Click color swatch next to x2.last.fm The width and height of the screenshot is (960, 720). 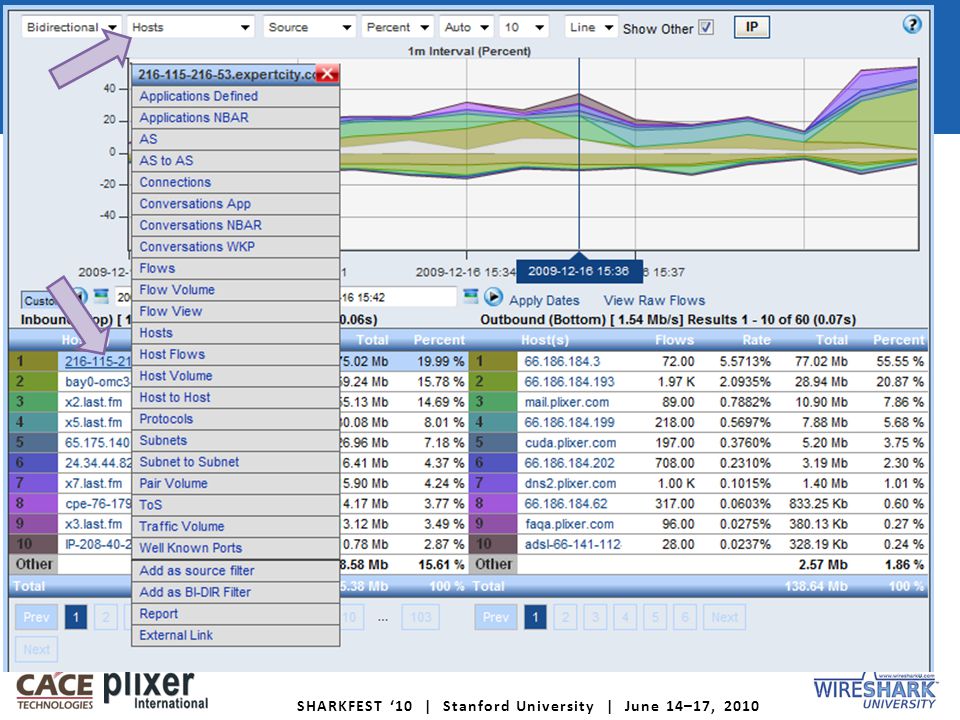coord(34,402)
